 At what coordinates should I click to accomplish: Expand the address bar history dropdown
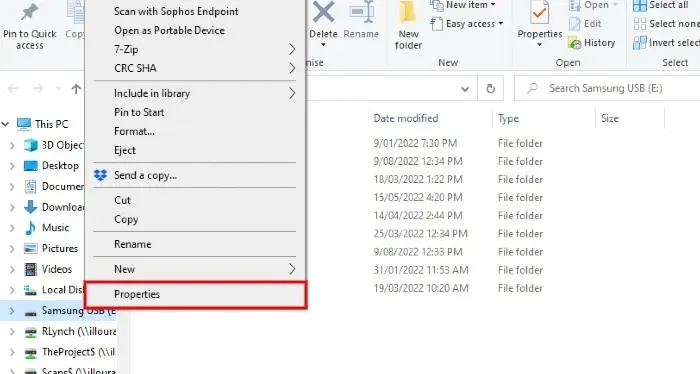tap(465, 89)
